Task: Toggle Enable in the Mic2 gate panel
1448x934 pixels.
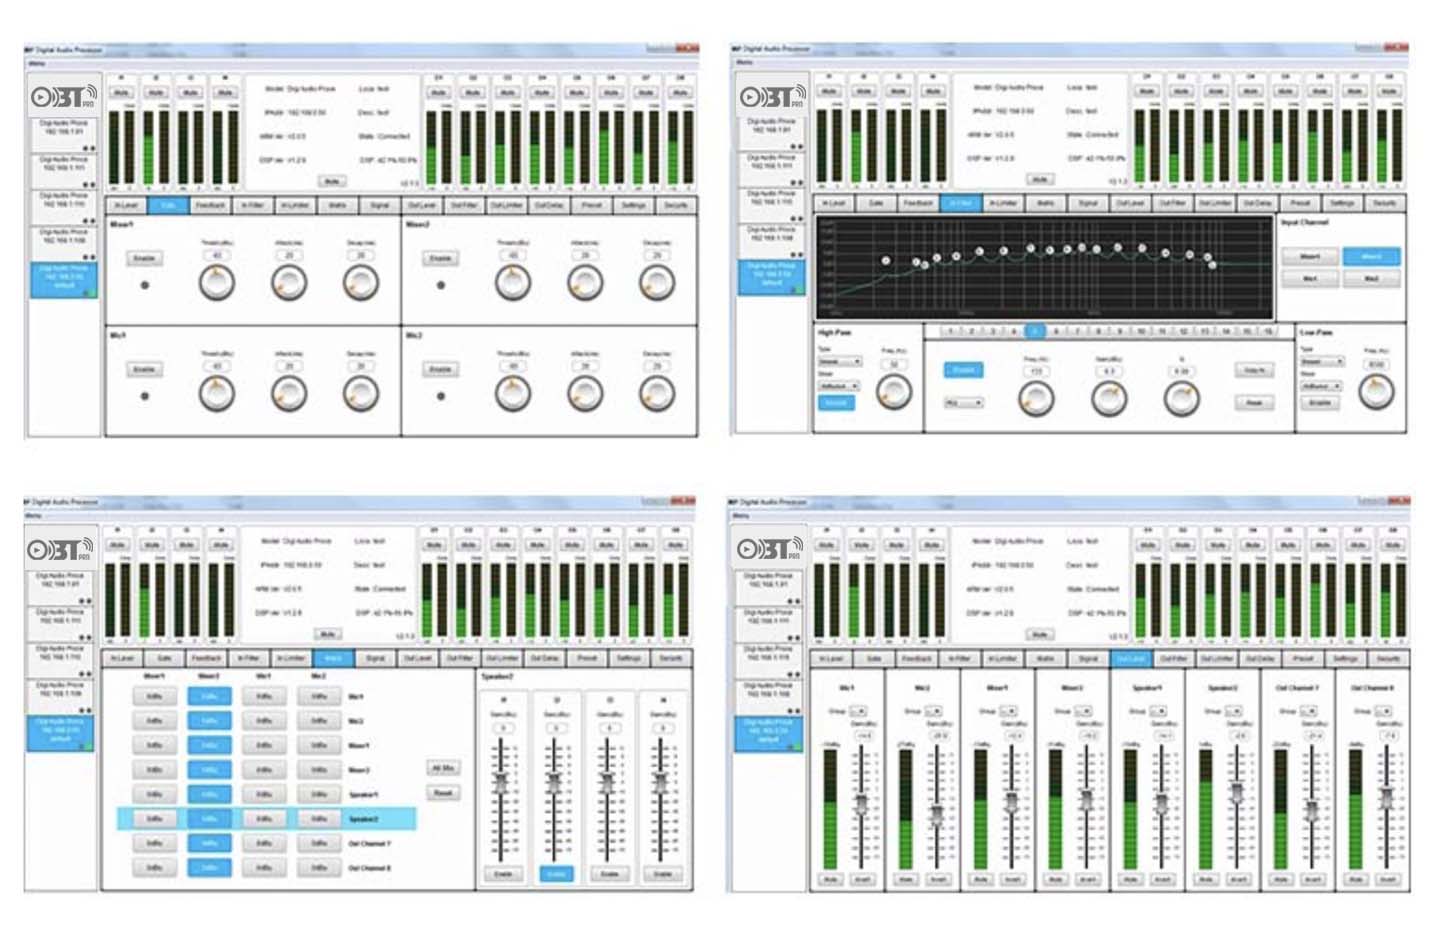Action: 441,369
